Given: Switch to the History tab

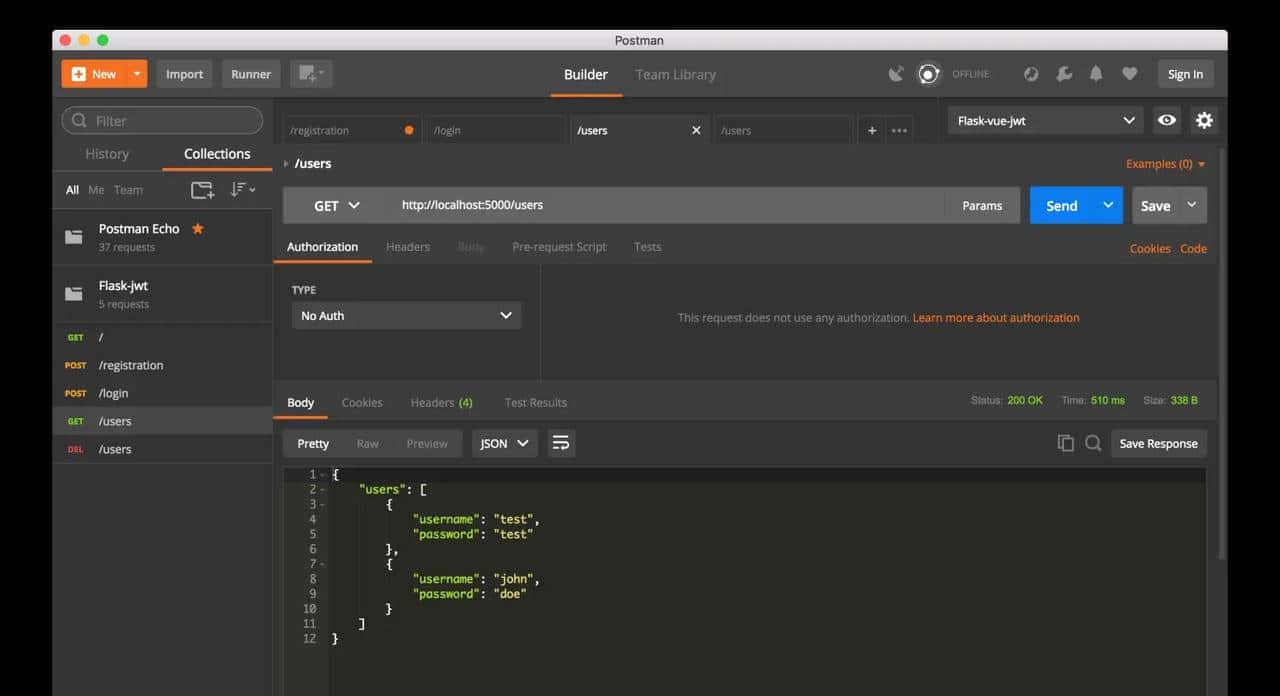Looking at the screenshot, I should click(107, 154).
